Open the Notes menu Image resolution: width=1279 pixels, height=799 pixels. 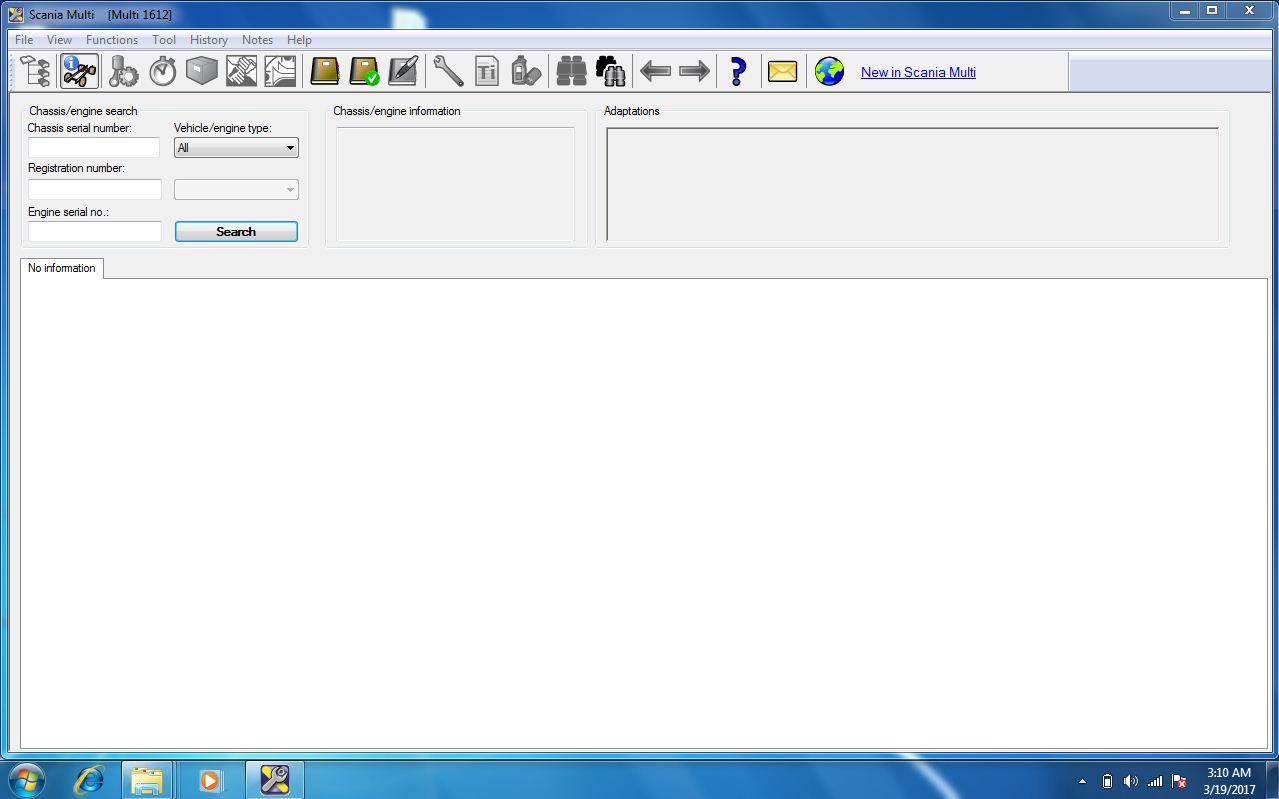click(x=257, y=40)
